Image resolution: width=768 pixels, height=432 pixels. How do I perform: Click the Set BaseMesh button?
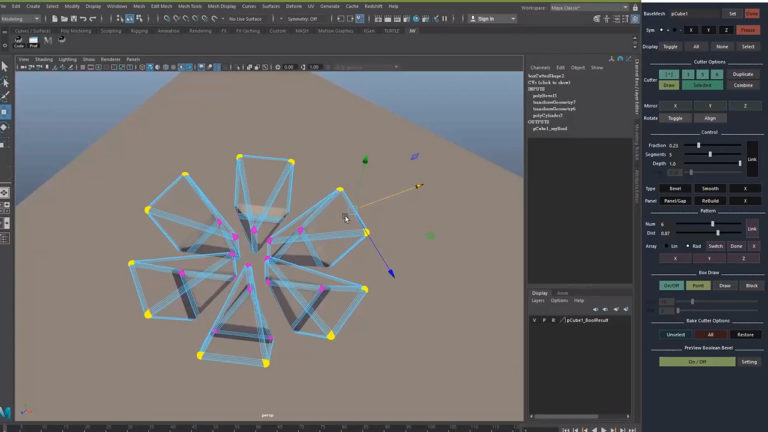coord(732,13)
